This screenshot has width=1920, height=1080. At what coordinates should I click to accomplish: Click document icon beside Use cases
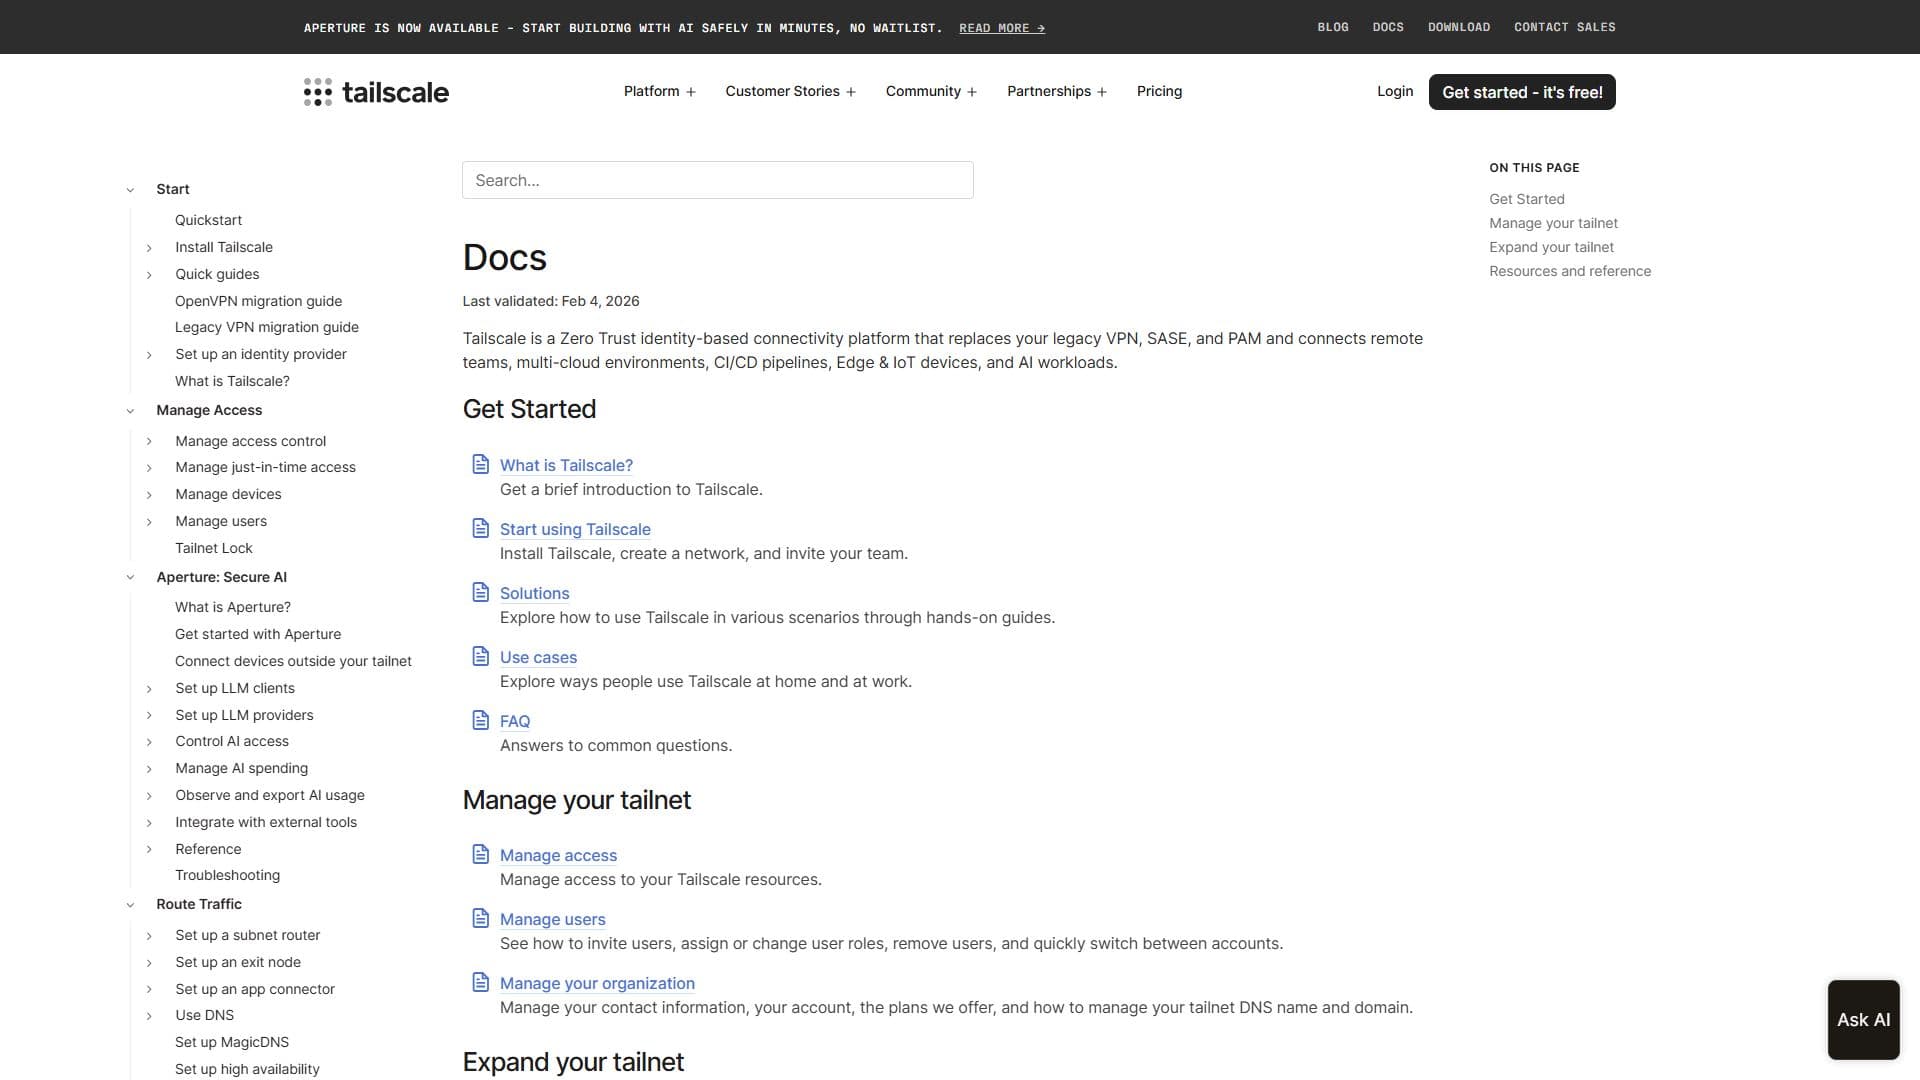tap(481, 656)
